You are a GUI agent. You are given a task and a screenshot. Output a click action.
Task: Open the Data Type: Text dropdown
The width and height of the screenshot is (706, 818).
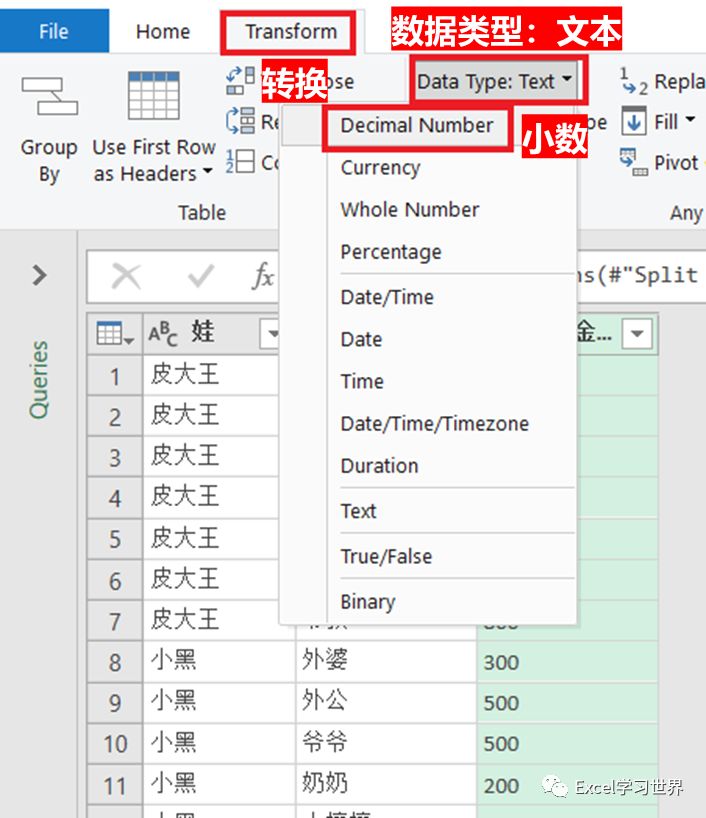coord(495,81)
